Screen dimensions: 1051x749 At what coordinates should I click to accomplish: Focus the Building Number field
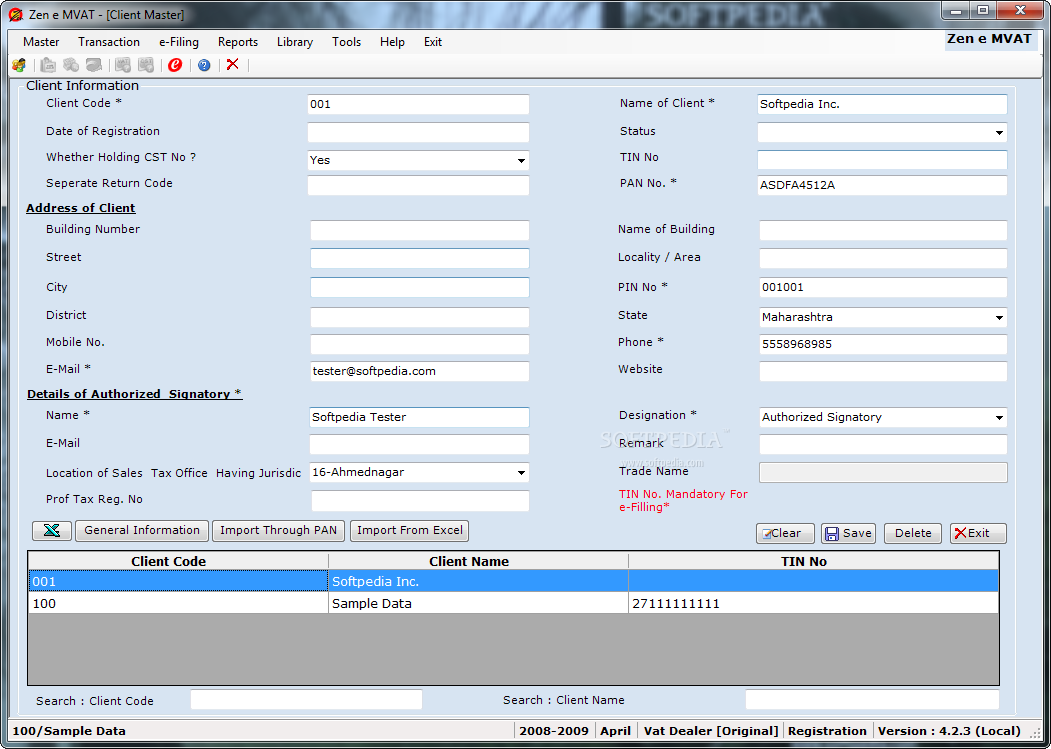tap(420, 230)
